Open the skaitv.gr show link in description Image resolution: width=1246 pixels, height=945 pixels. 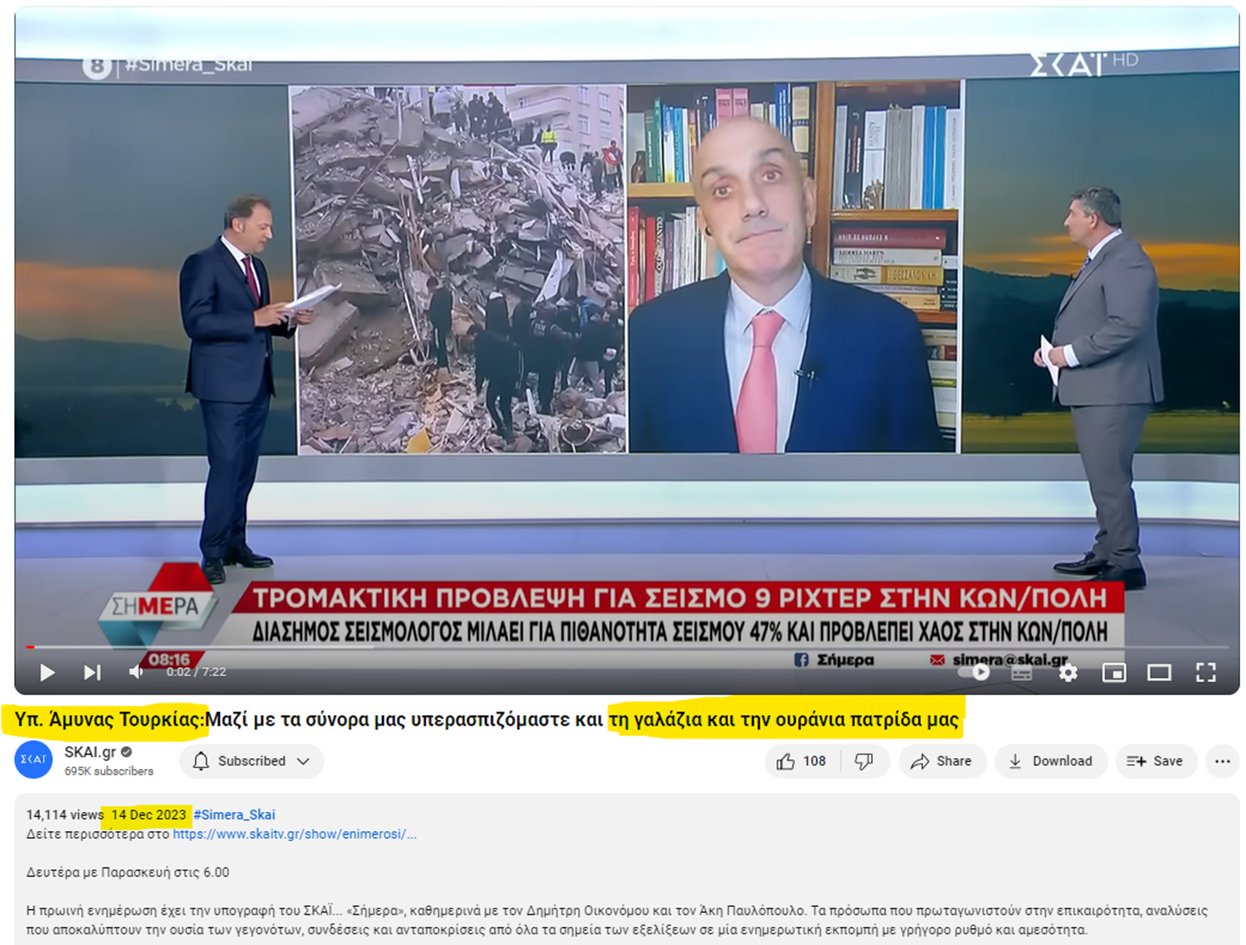click(x=294, y=834)
